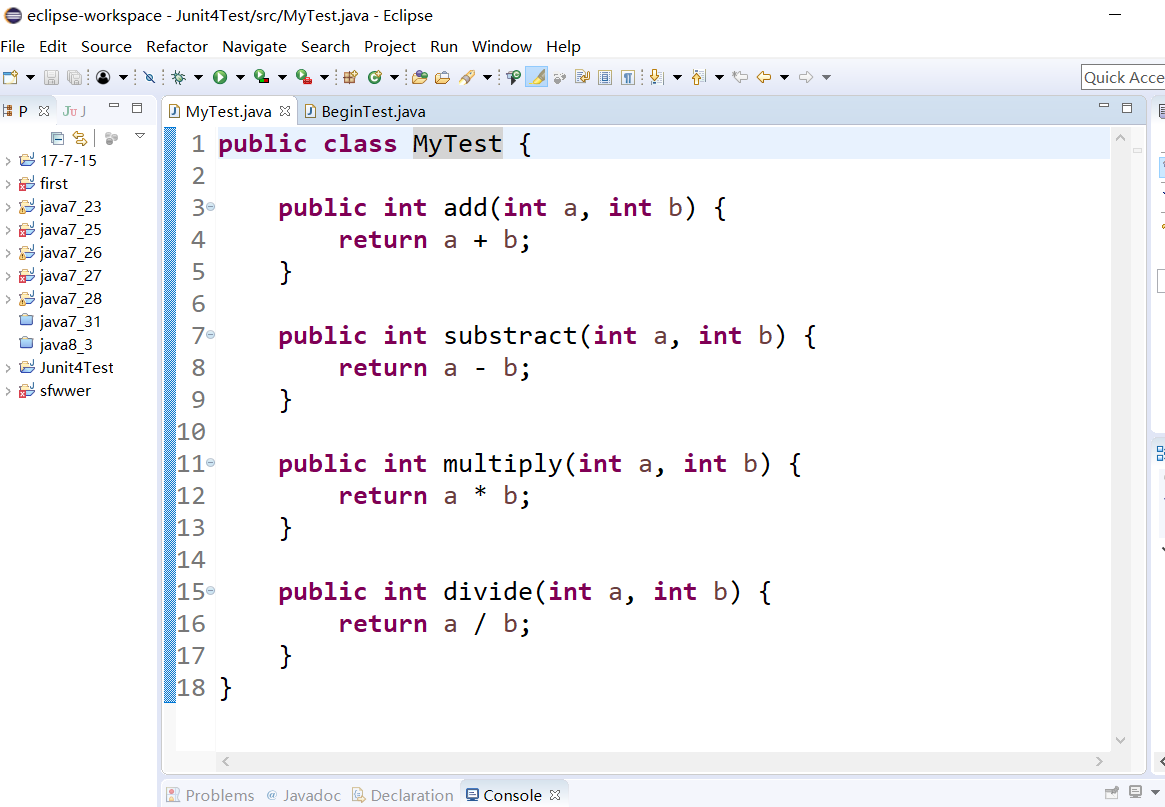The width and height of the screenshot is (1165, 807).
Task: Open the Debug configurations dropdown arrow
Action: coord(198,77)
